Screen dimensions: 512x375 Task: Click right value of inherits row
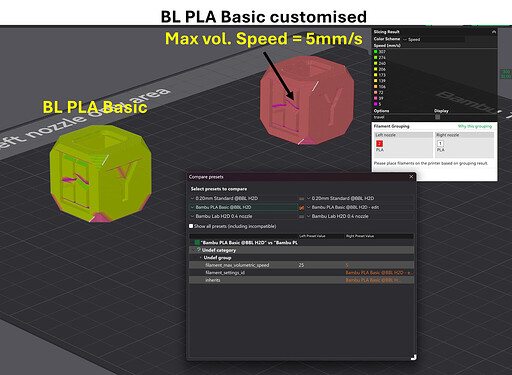pyautogui.click(x=372, y=280)
